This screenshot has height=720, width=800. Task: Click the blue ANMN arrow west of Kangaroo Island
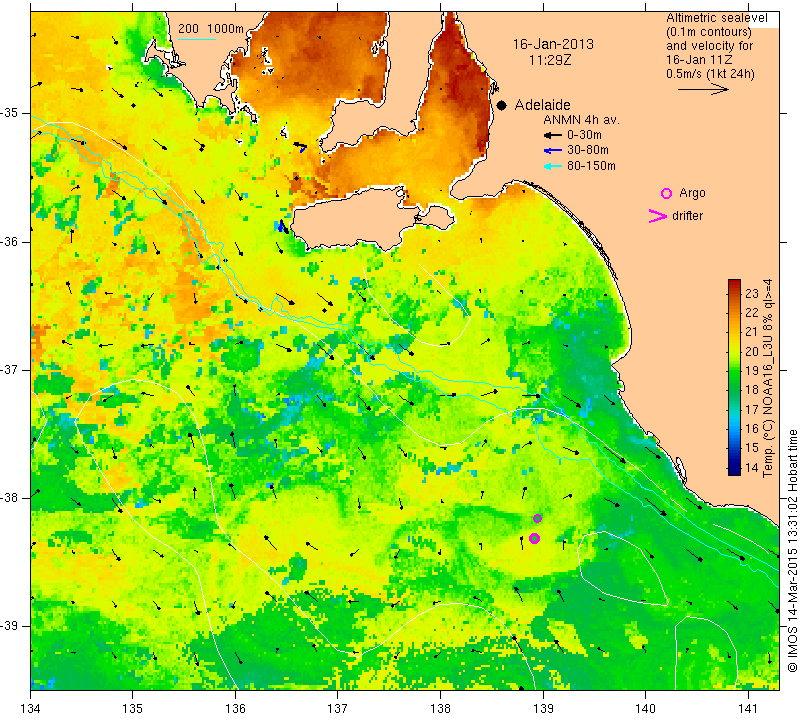[x=281, y=225]
